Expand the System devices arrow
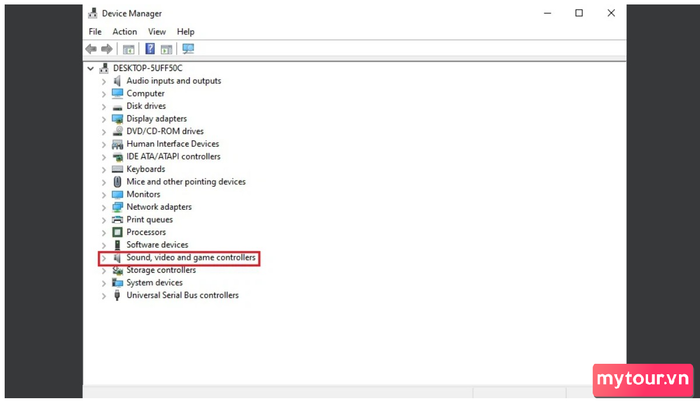The height and width of the screenshot is (405, 700). [104, 283]
